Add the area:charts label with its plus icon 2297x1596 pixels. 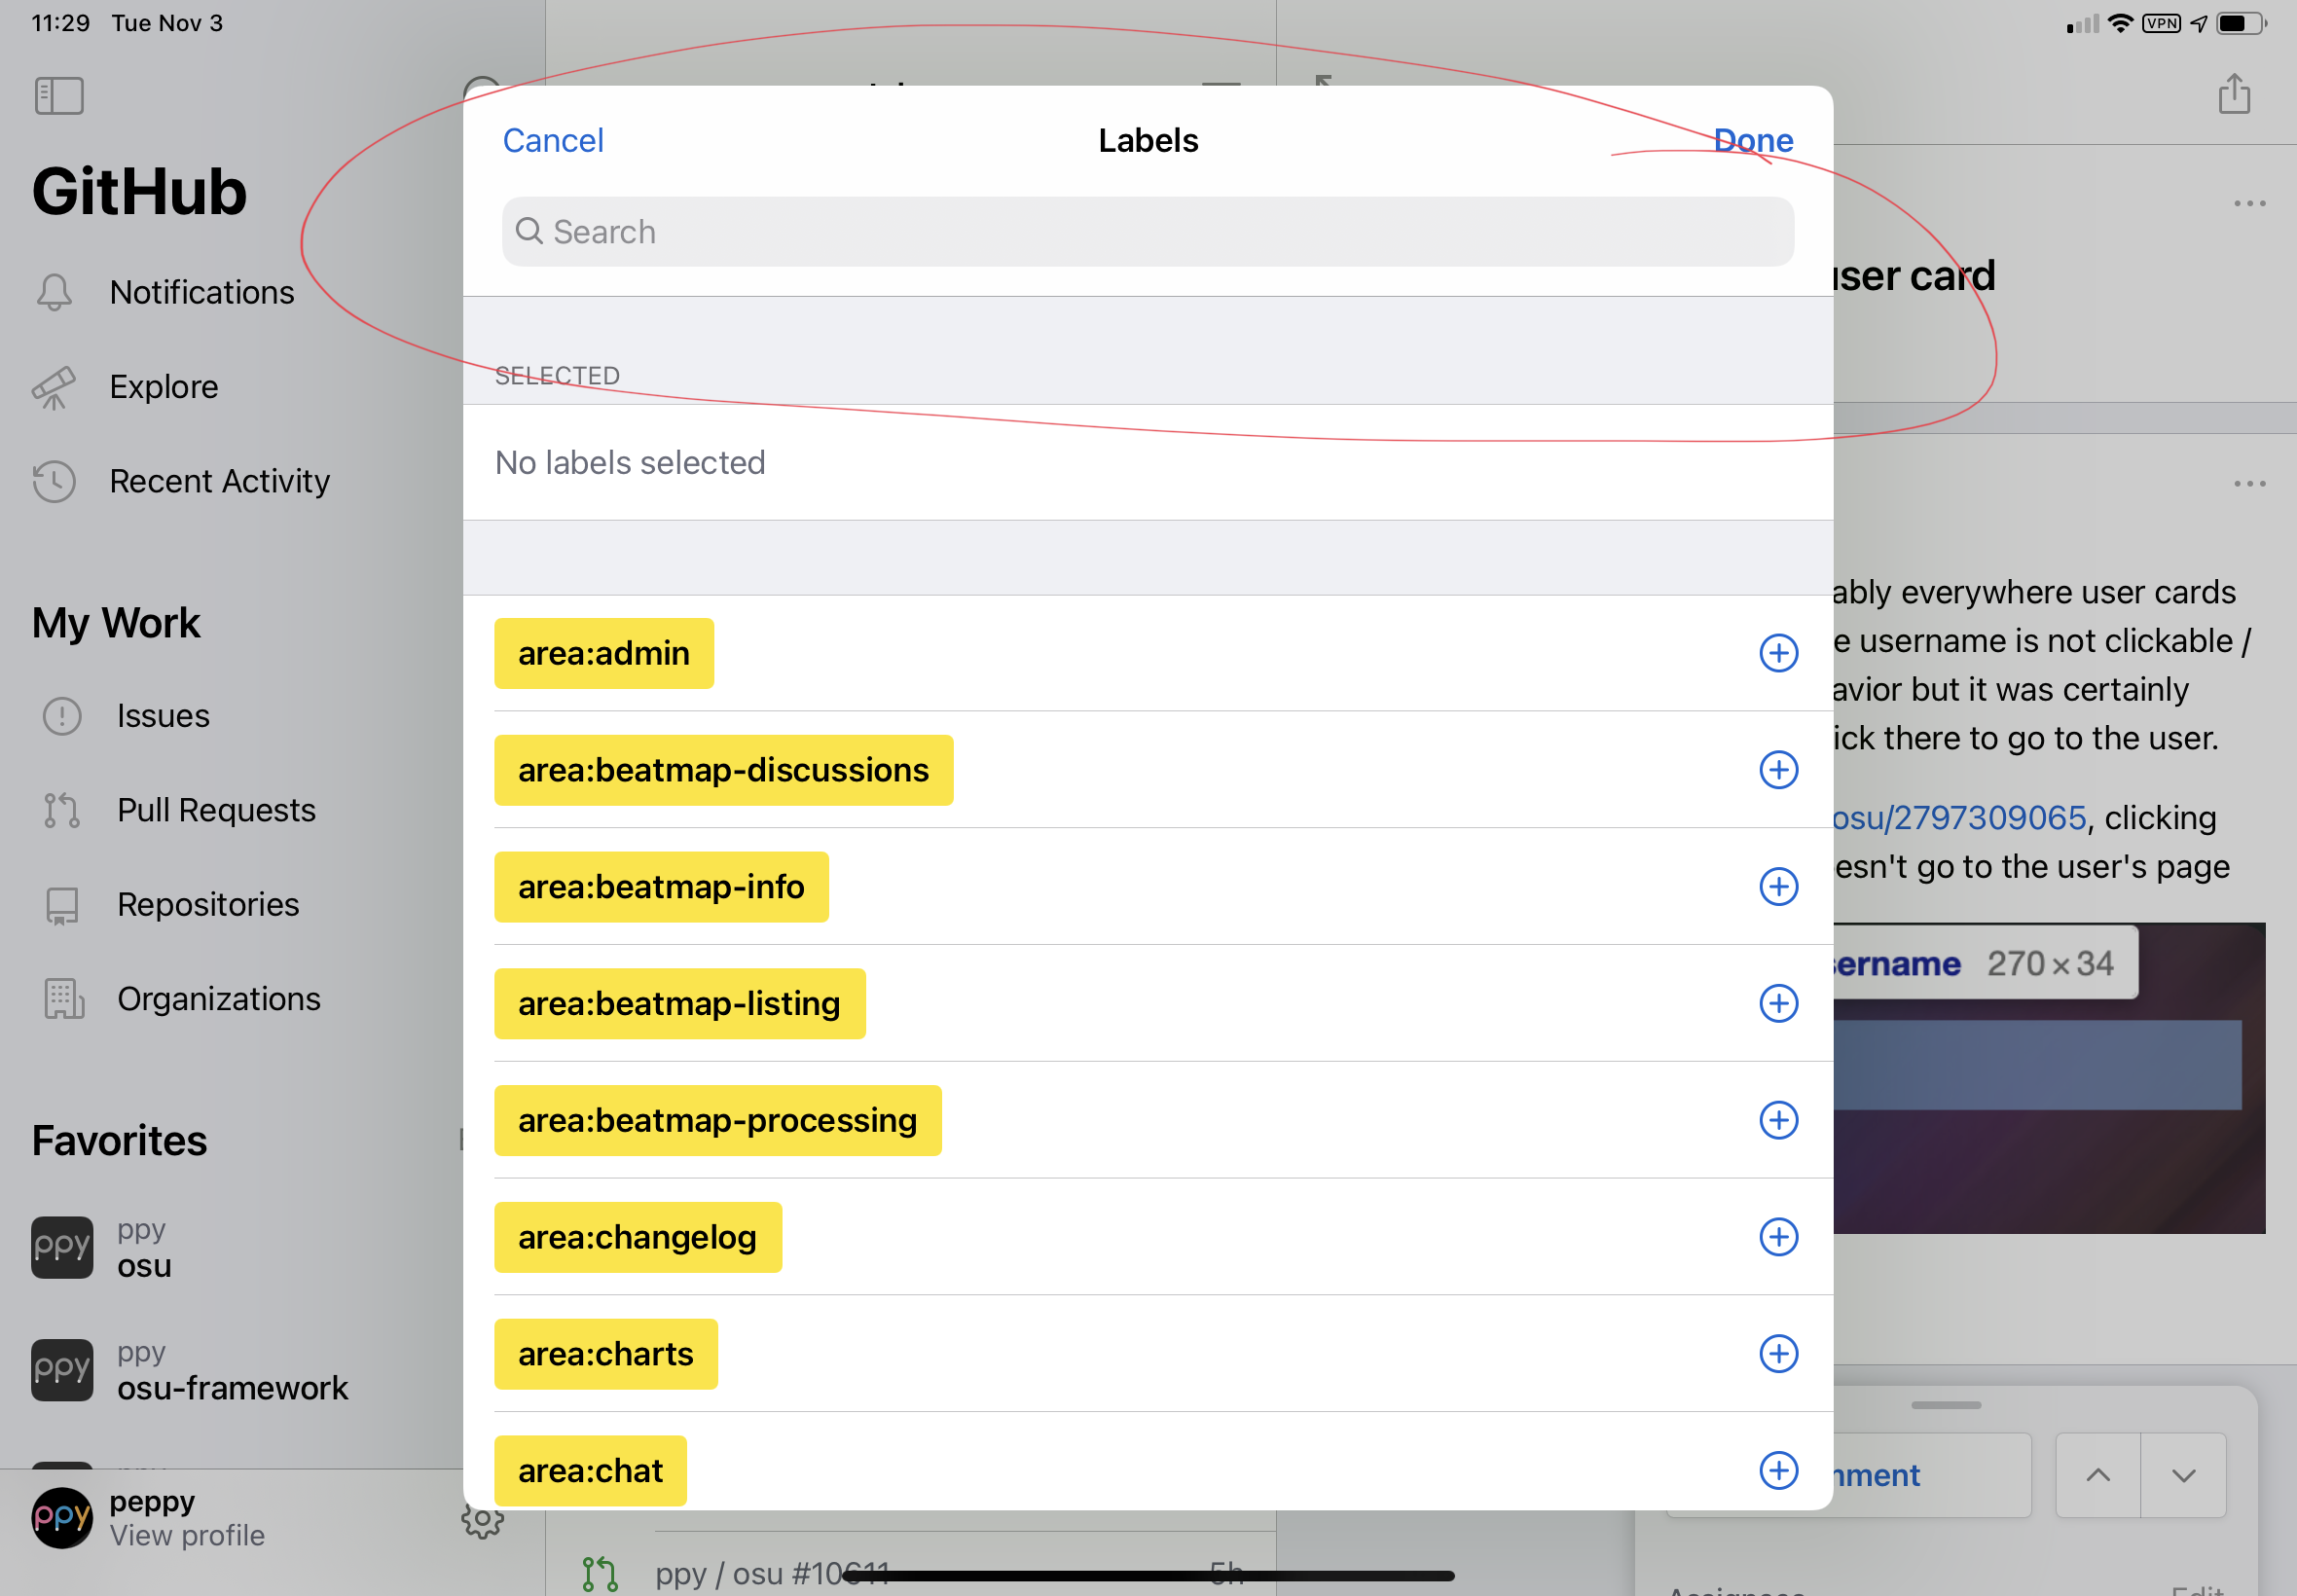(x=1778, y=1354)
